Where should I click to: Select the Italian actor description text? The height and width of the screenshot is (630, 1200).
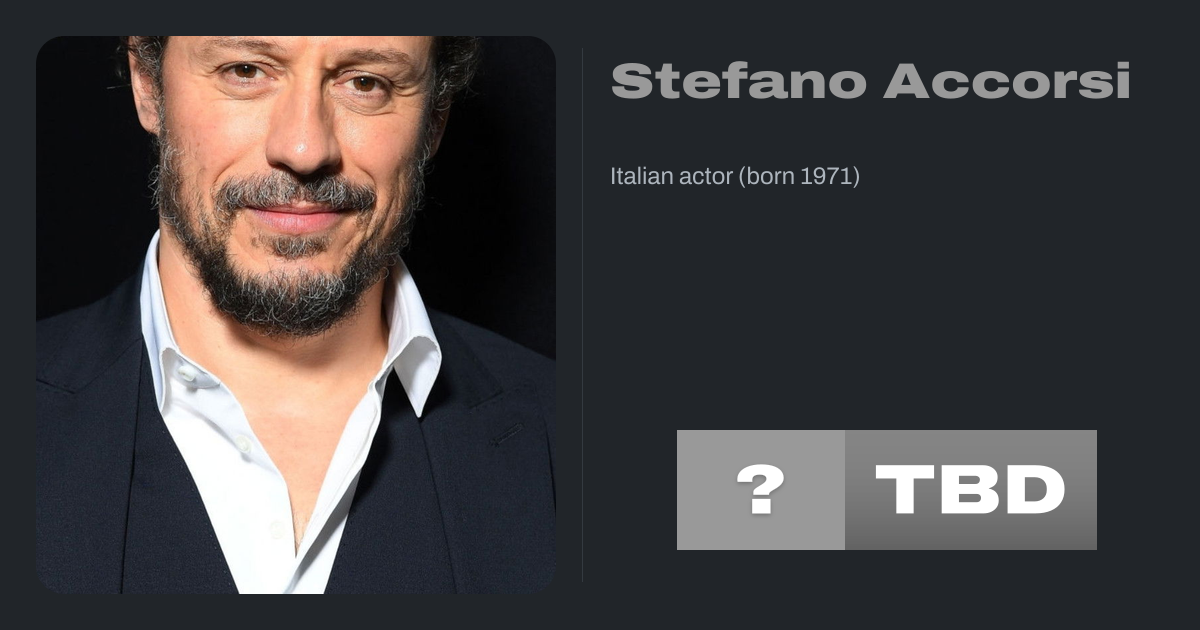[x=735, y=177]
